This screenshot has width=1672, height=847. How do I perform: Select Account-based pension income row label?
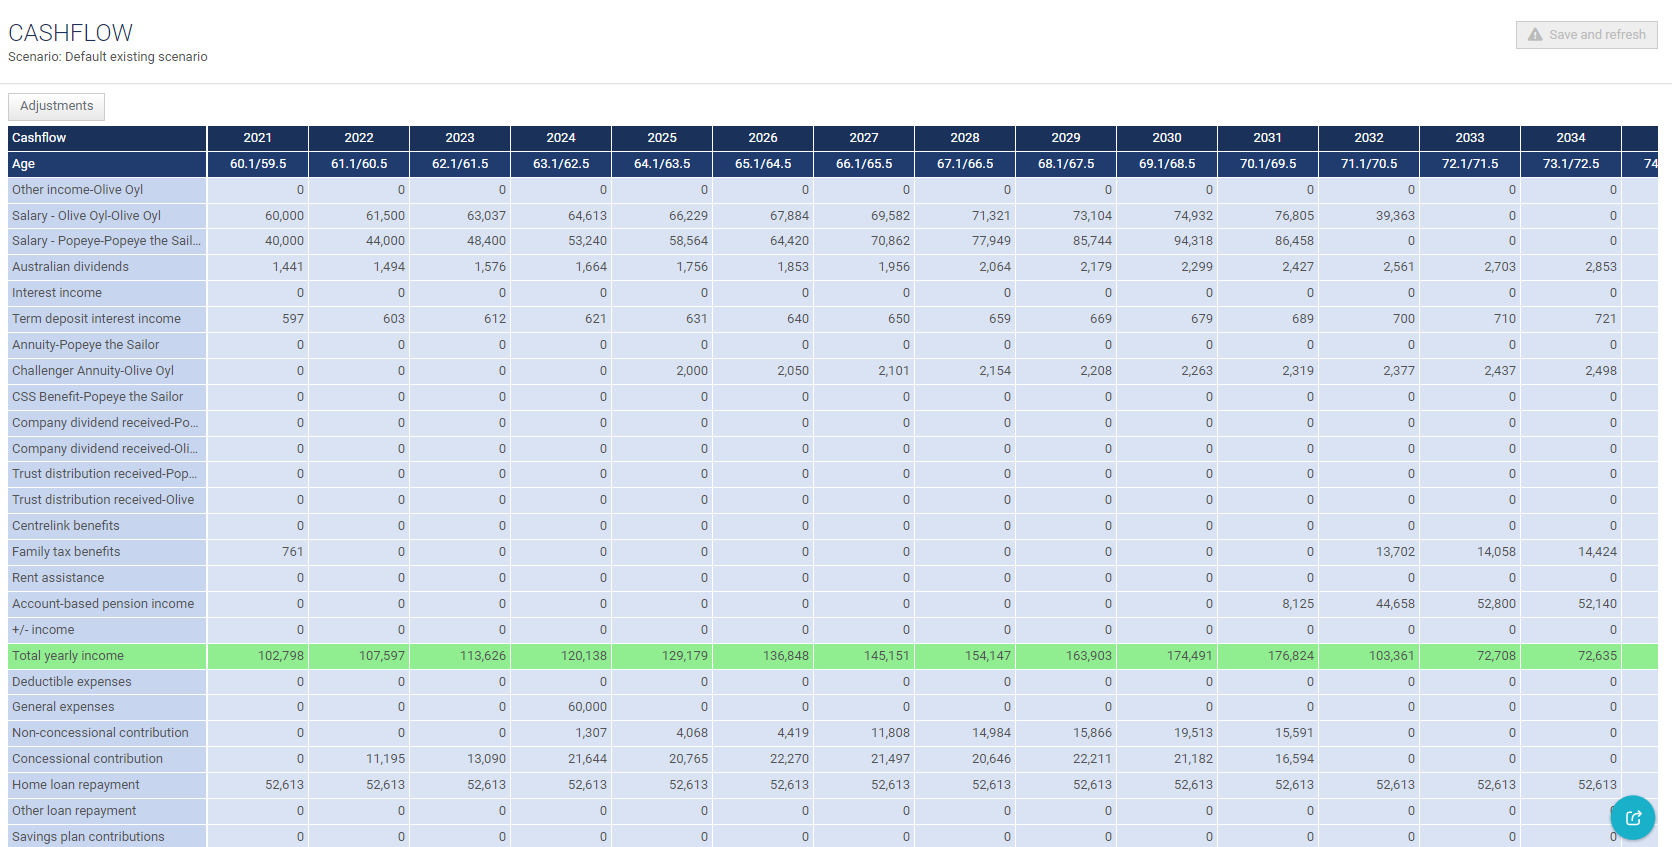click(x=107, y=604)
